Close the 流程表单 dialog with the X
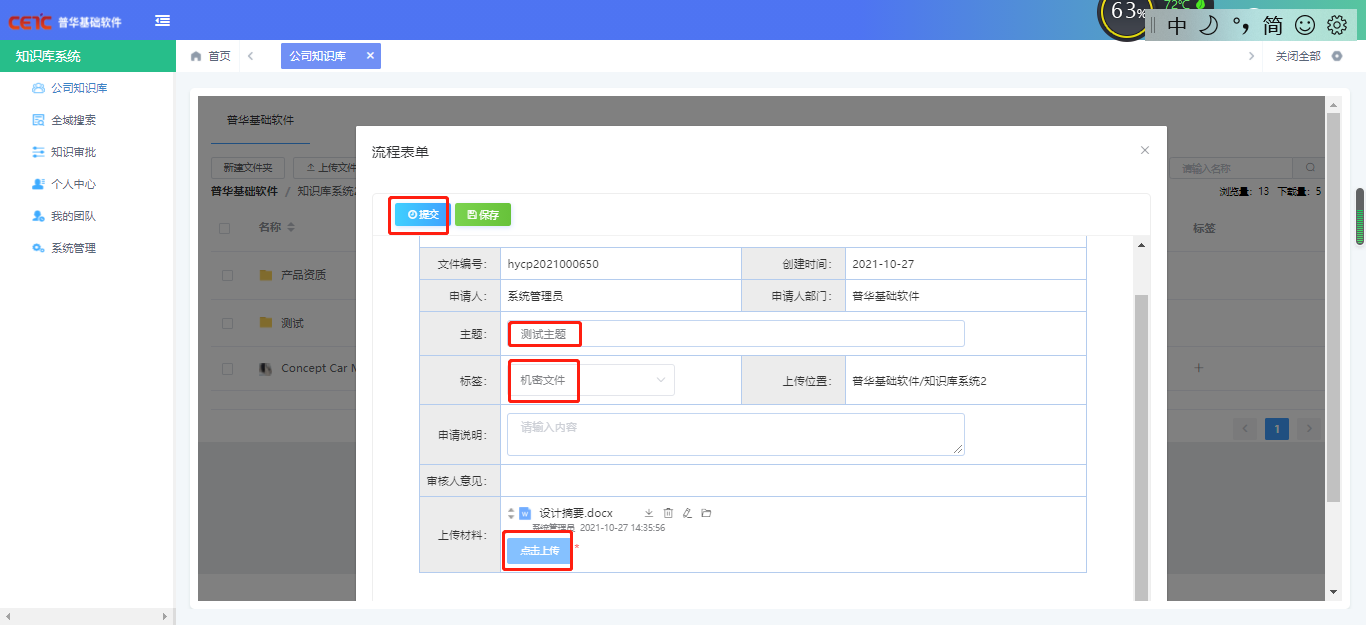 1145,150
